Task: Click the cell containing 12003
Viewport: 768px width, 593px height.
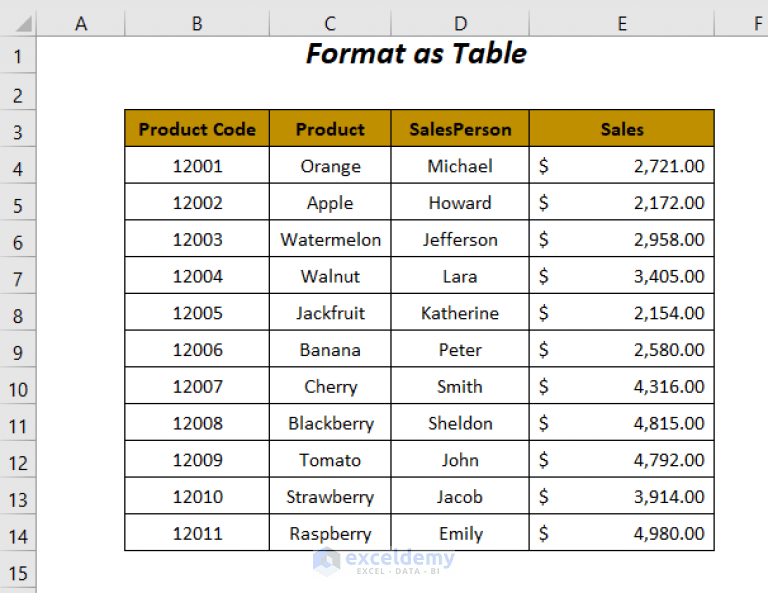Action: pyautogui.click(x=197, y=239)
